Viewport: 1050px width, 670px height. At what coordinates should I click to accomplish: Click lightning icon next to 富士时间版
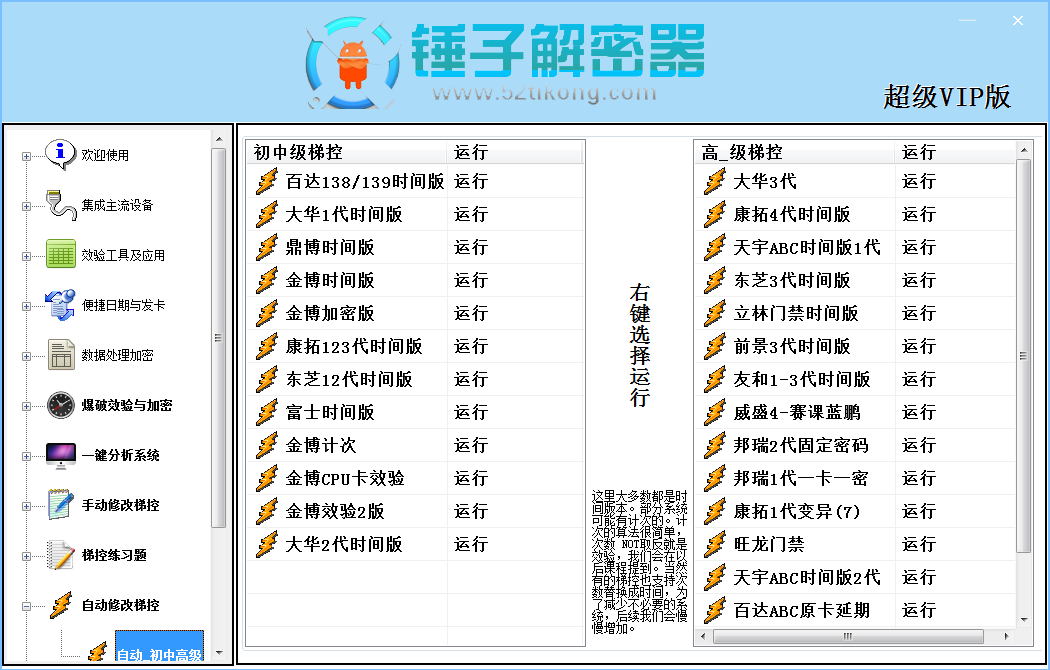click(267, 412)
